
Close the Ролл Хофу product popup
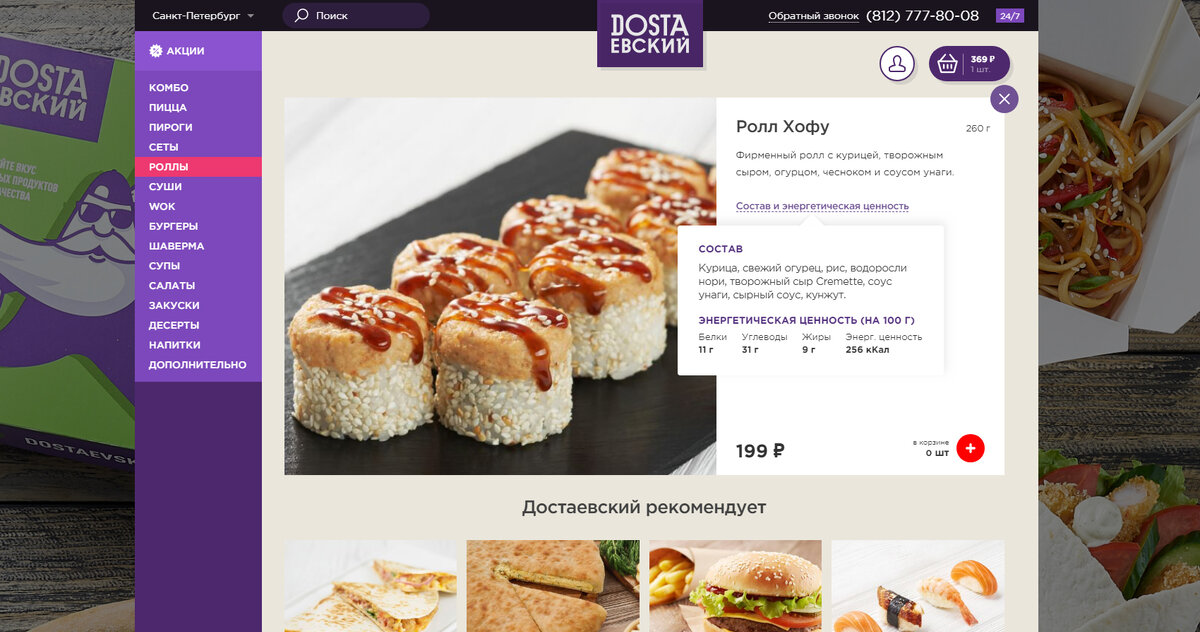coord(1004,98)
